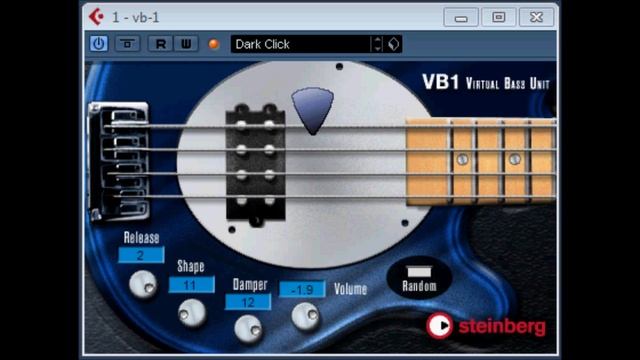Click the Shape value field showing 11
640x360 pixels.
[191, 284]
